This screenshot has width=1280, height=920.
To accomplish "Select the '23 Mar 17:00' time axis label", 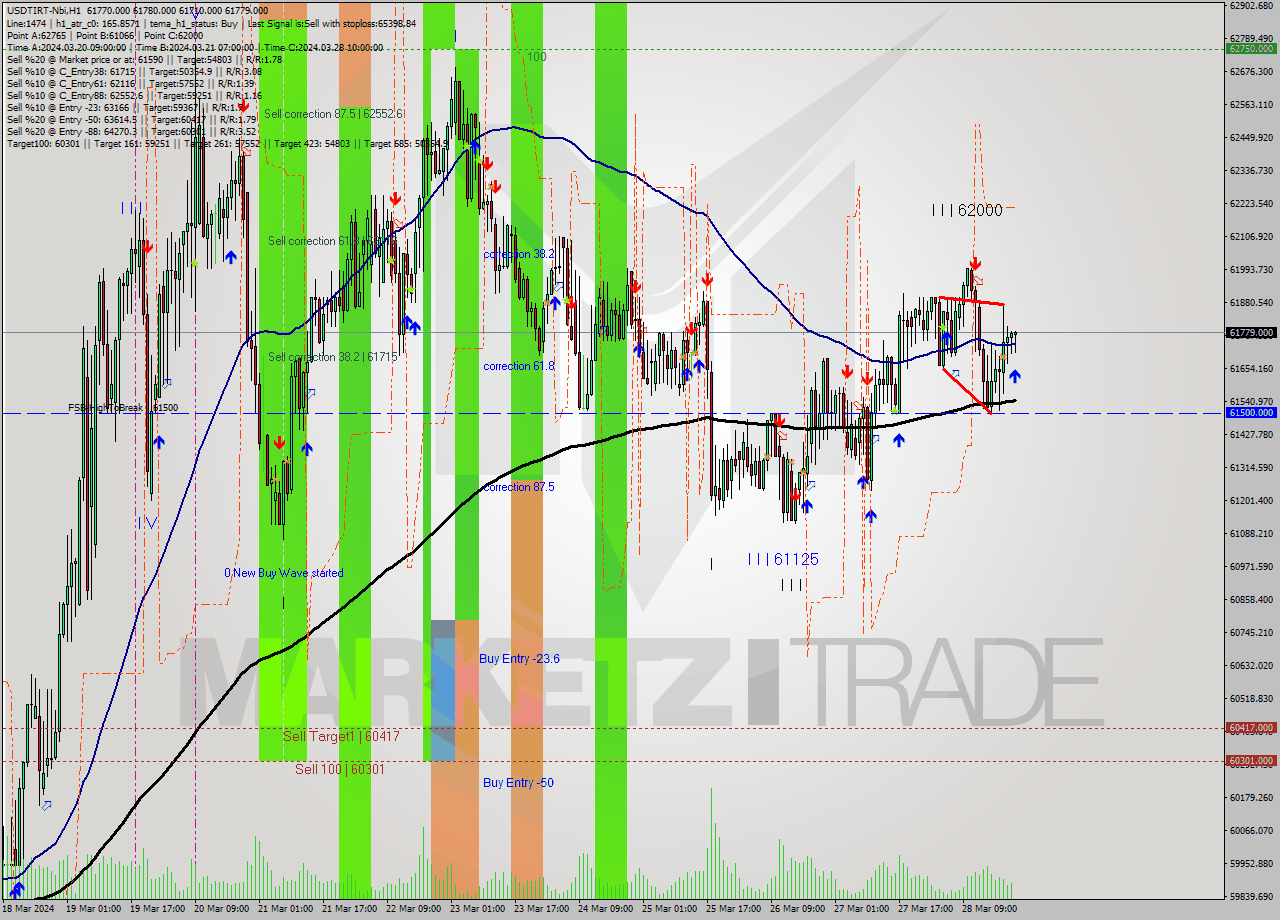I will (541, 910).
